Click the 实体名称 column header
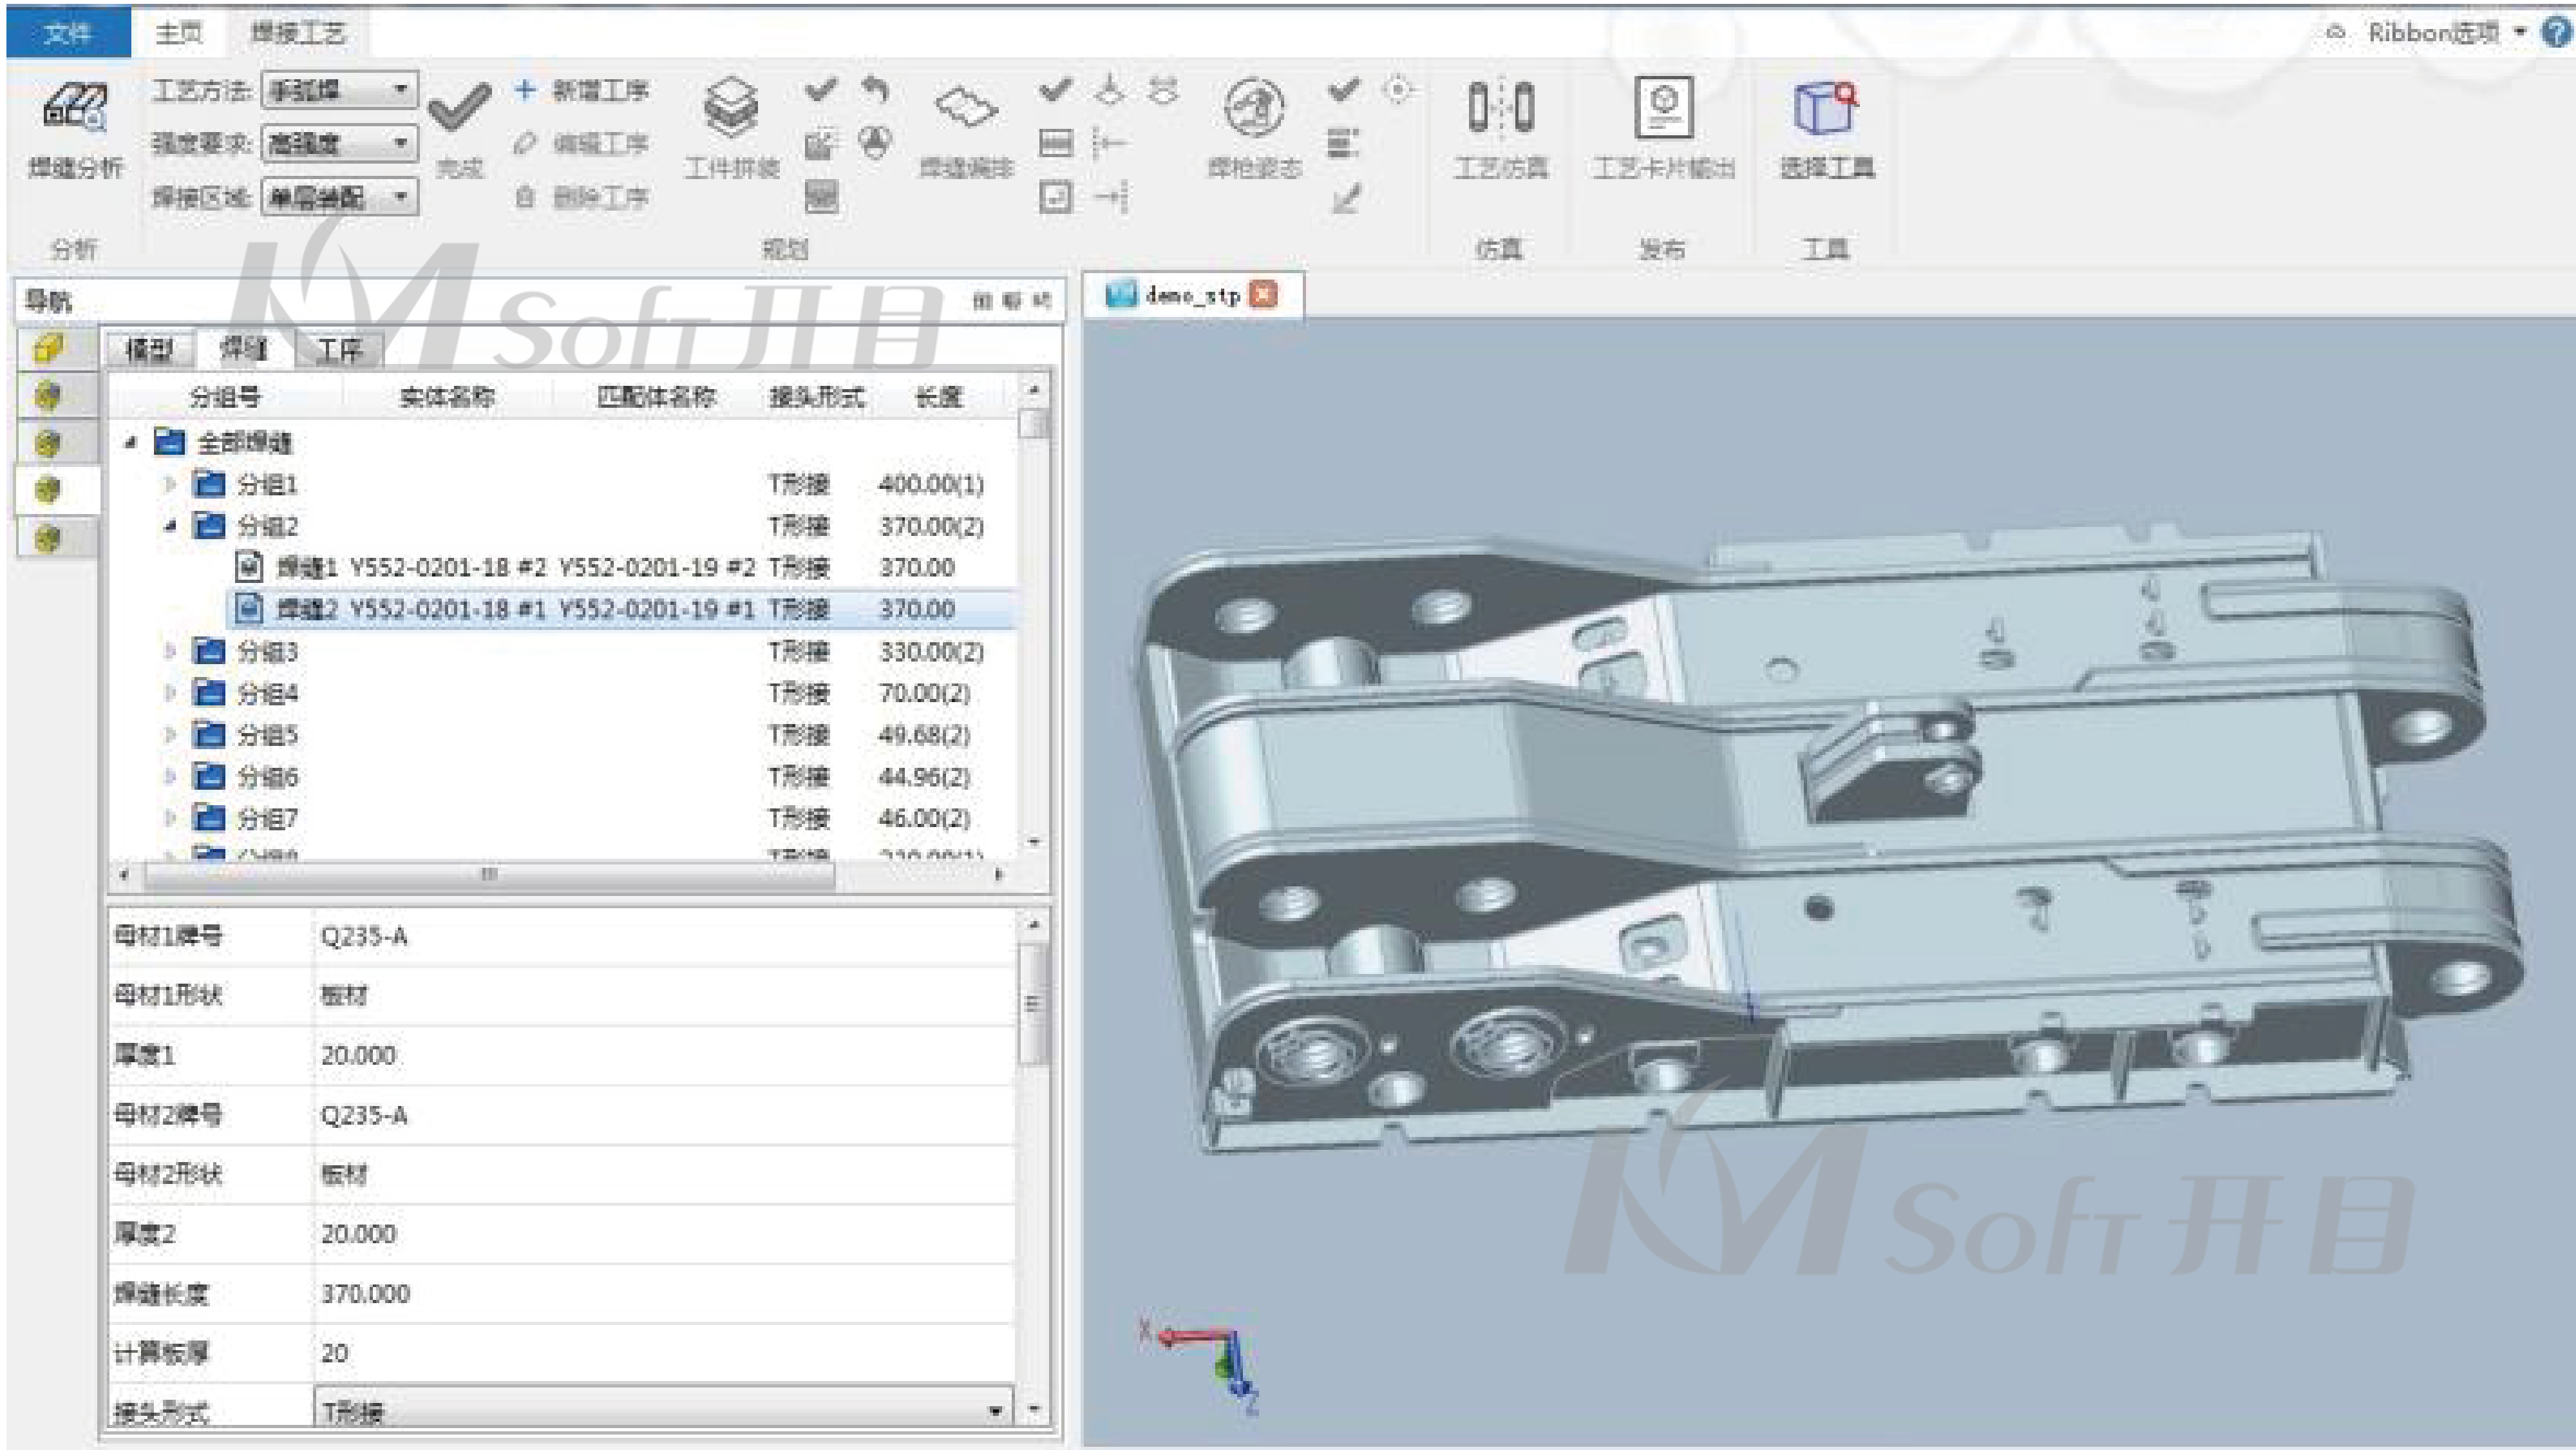Screen dimensions: 2576x1450 [x=447, y=397]
